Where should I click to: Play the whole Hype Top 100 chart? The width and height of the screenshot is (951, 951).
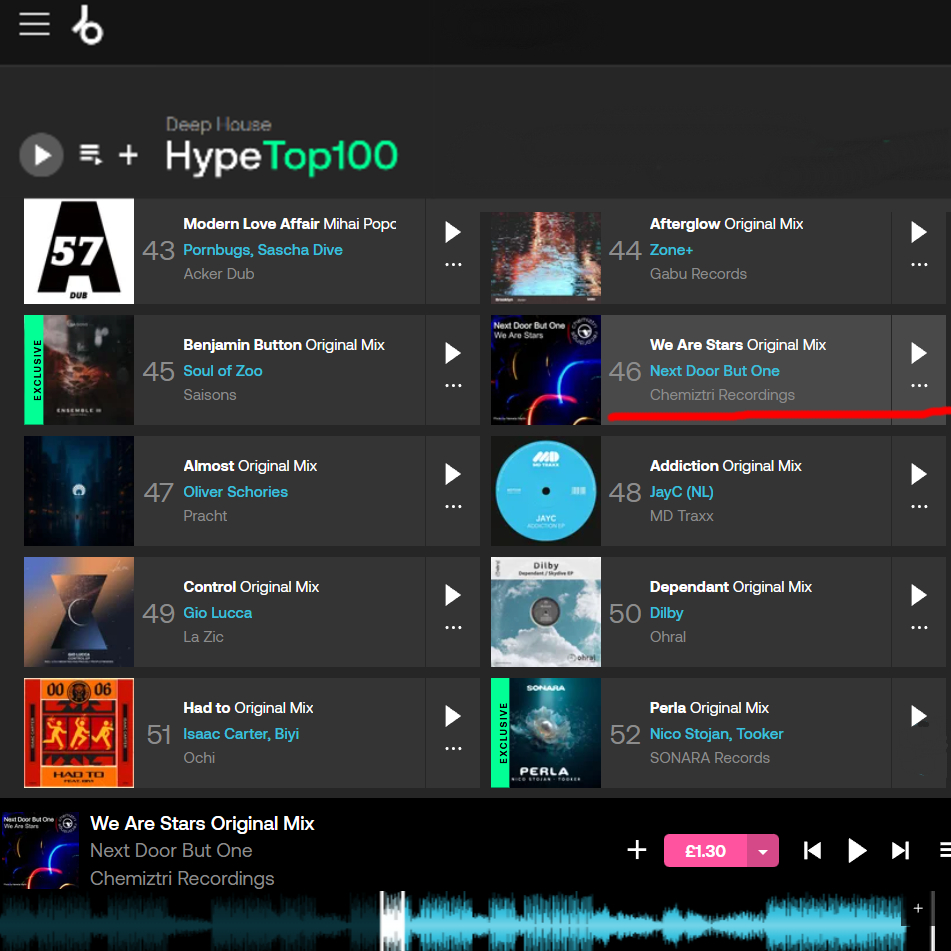pos(41,155)
